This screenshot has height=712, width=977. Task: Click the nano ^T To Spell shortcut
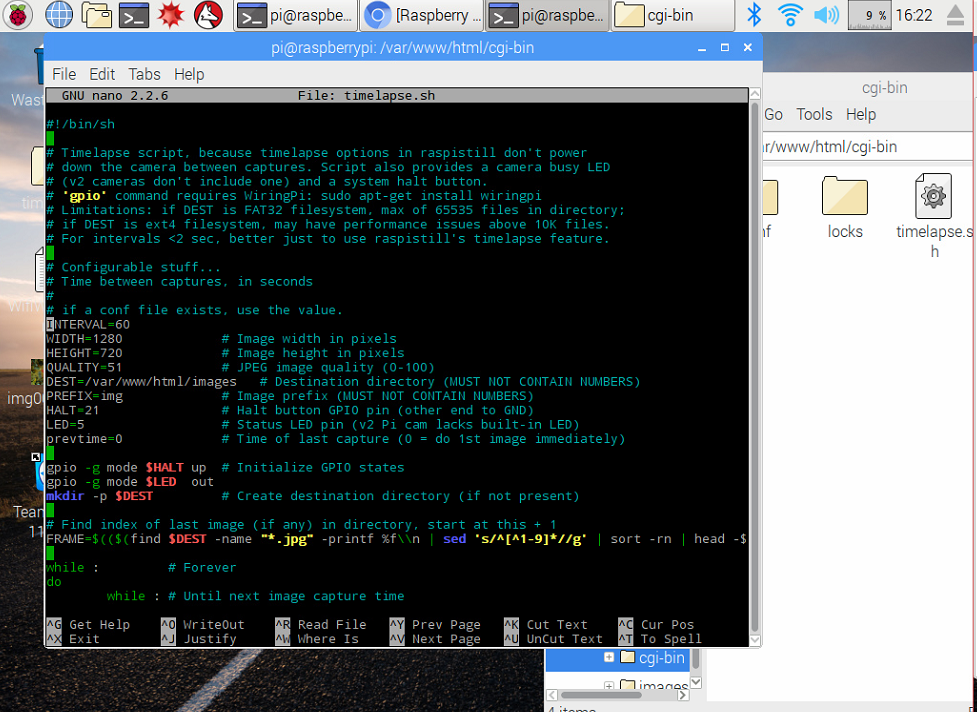660,639
